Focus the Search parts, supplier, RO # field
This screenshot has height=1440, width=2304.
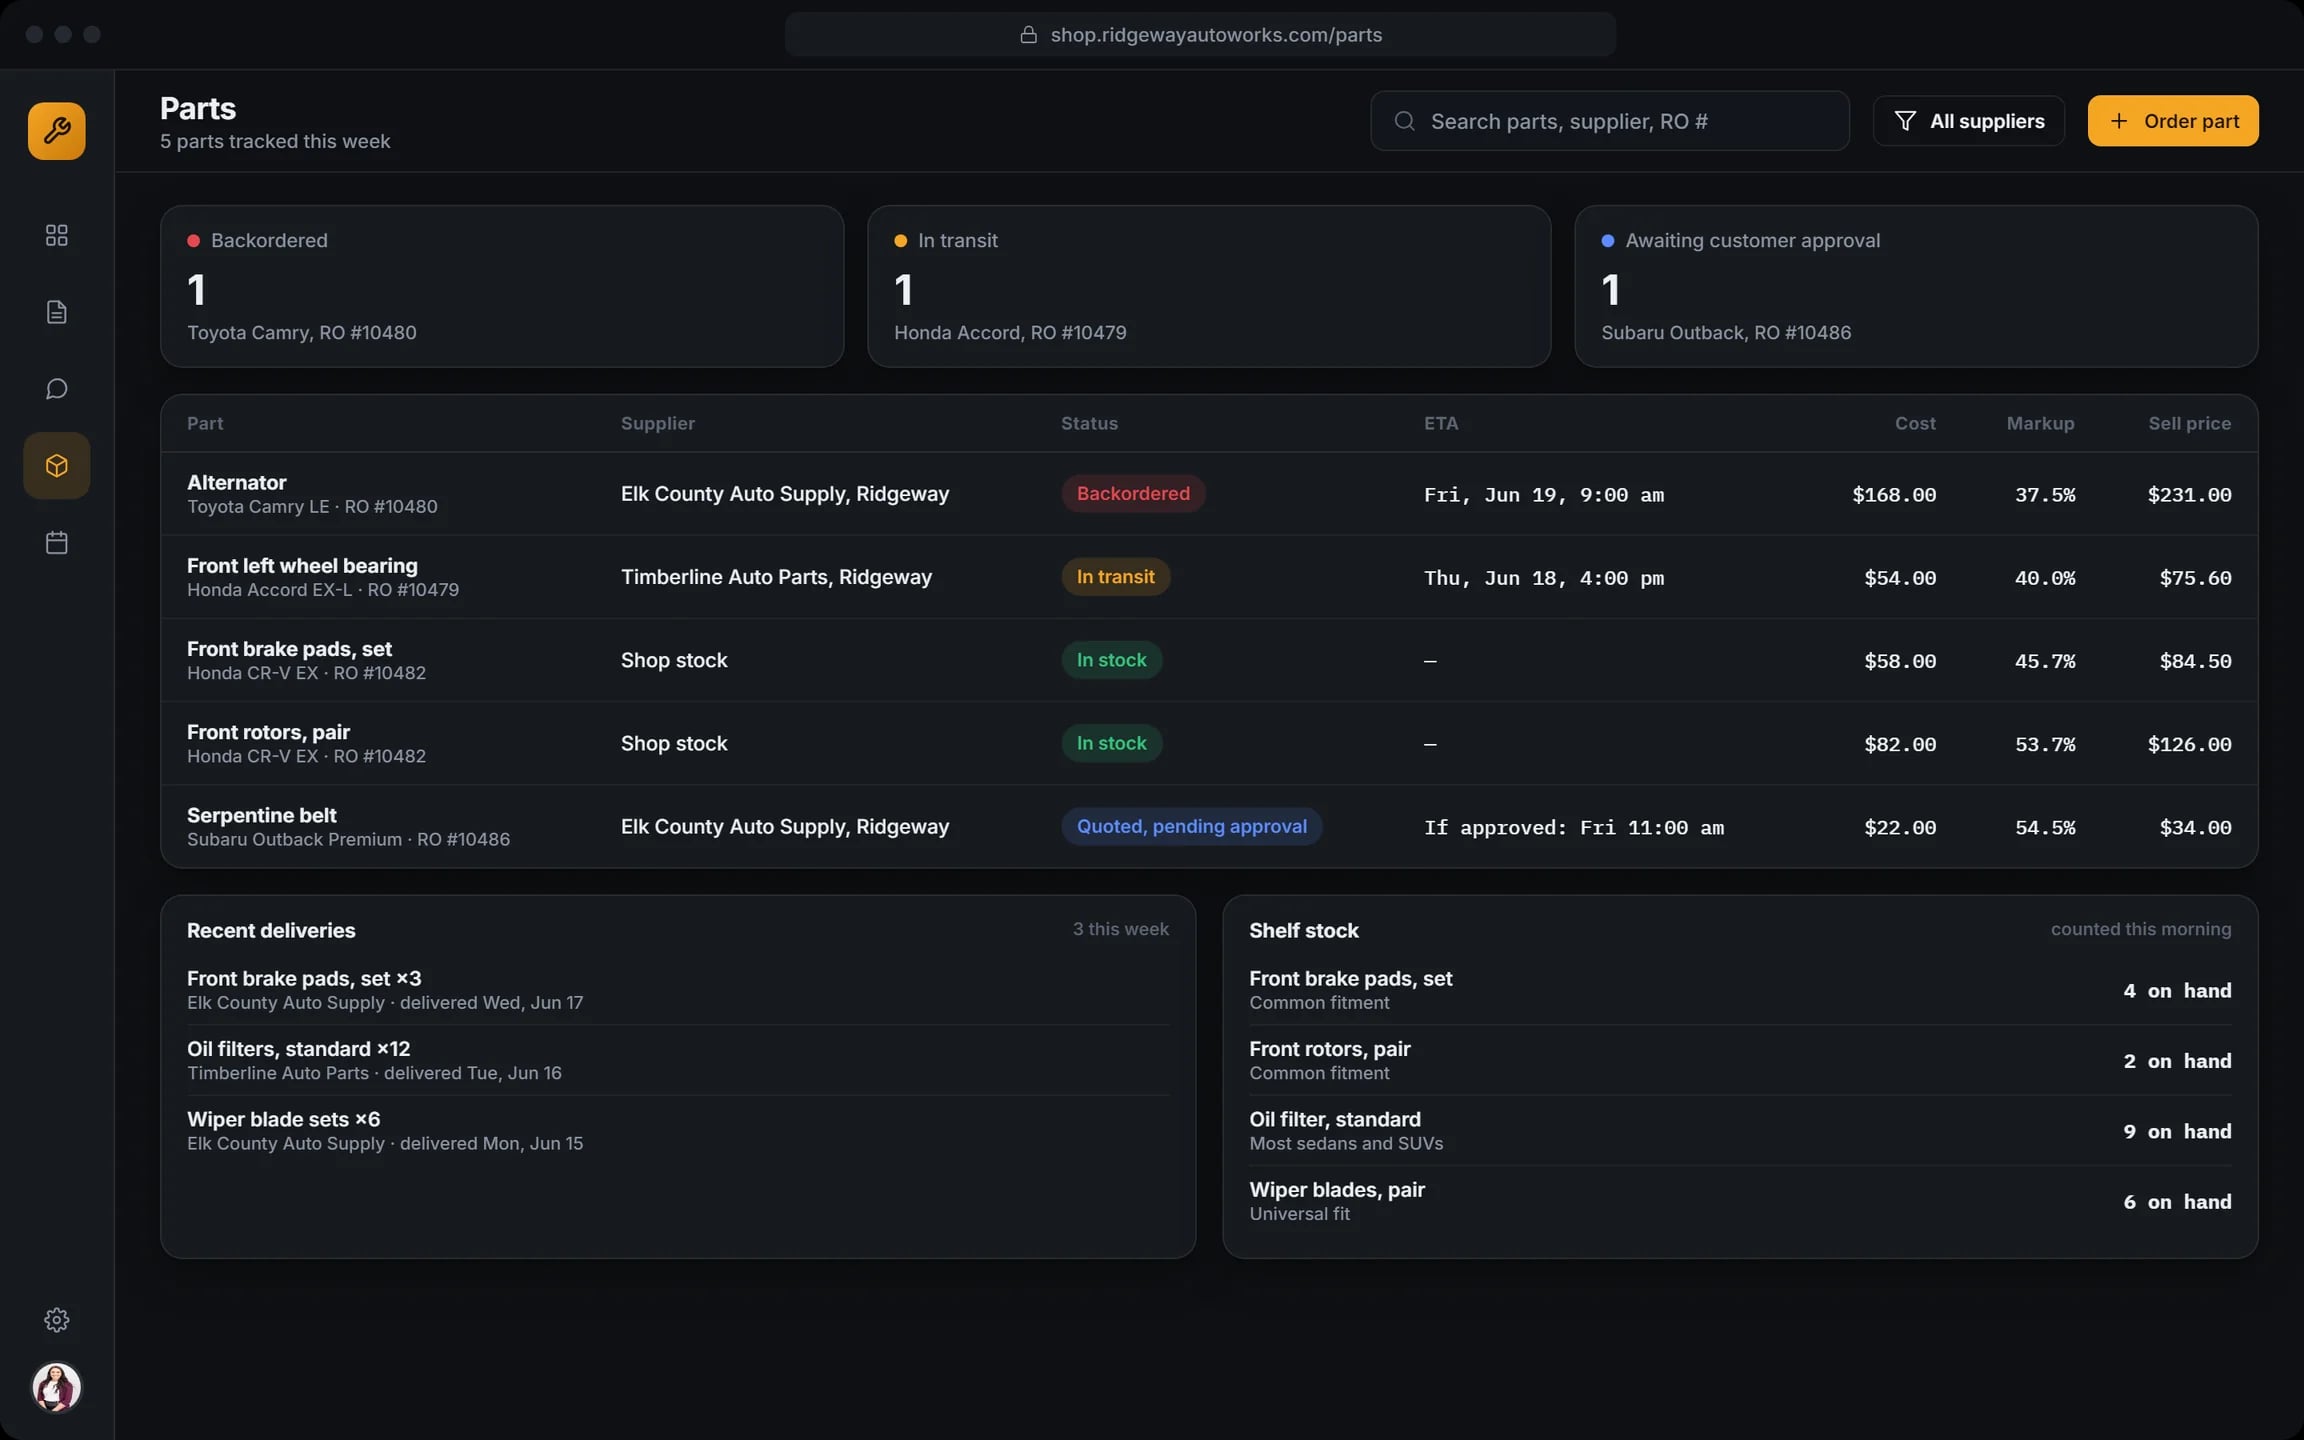[1610, 121]
